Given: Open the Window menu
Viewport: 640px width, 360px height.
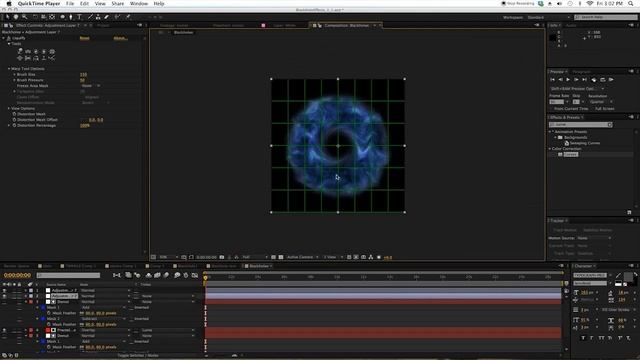Looking at the screenshot, I should coord(139,4).
